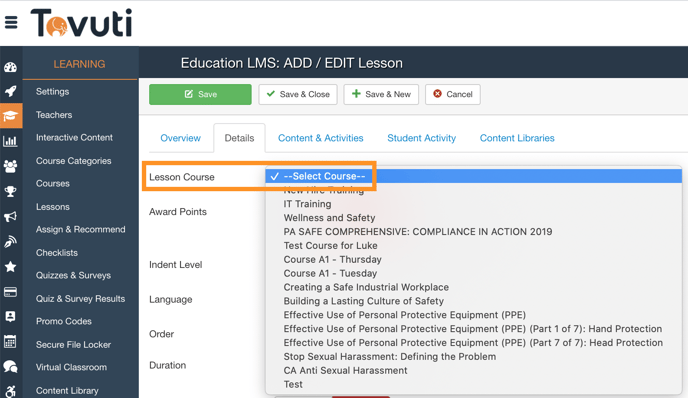Choose Creating a Safe Industrial Workplace
688x398 pixels.
coord(473,287)
